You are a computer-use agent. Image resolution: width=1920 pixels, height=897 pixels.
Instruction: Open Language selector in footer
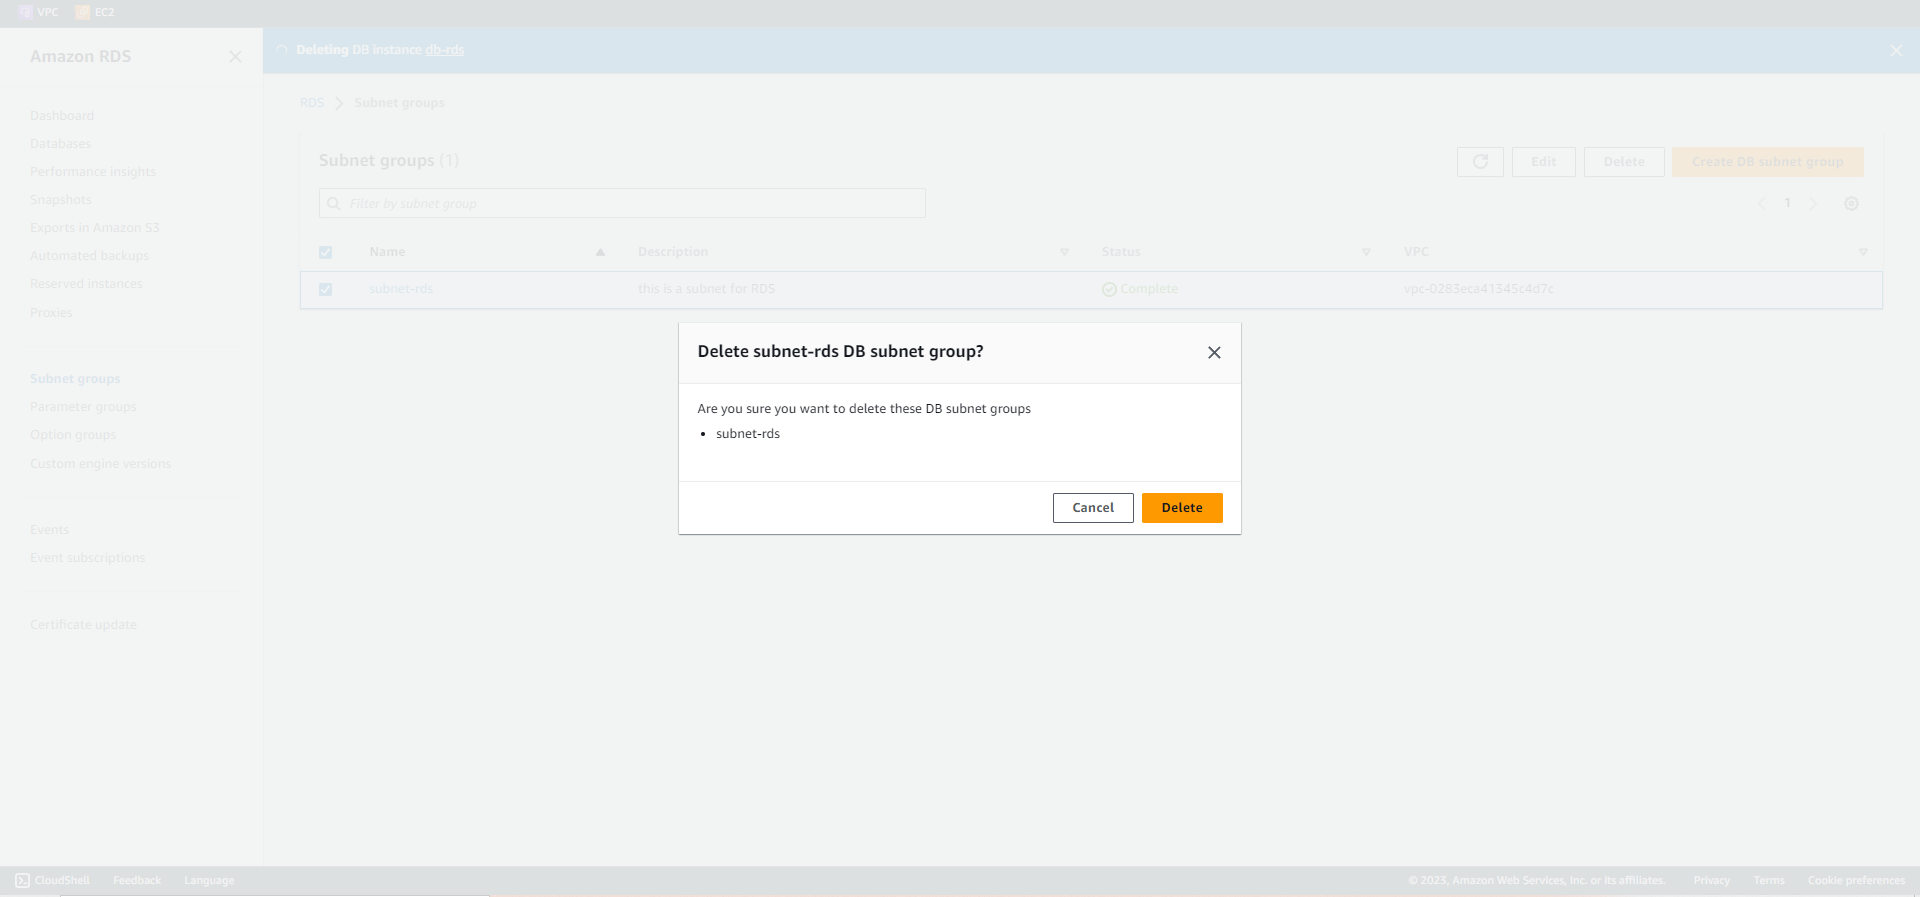[x=209, y=881]
